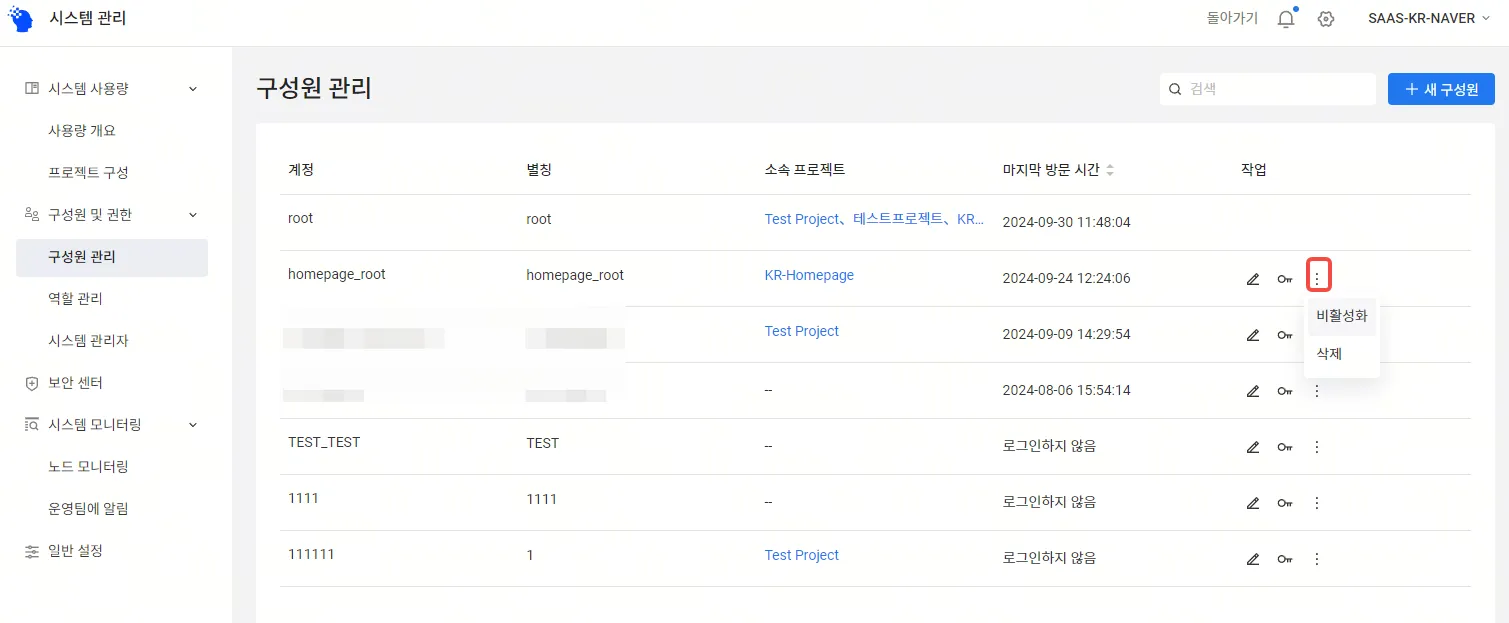1509x623 pixels.
Task: Edit member visited 2024-08-06 15:54:14
Action: pyautogui.click(x=1253, y=391)
